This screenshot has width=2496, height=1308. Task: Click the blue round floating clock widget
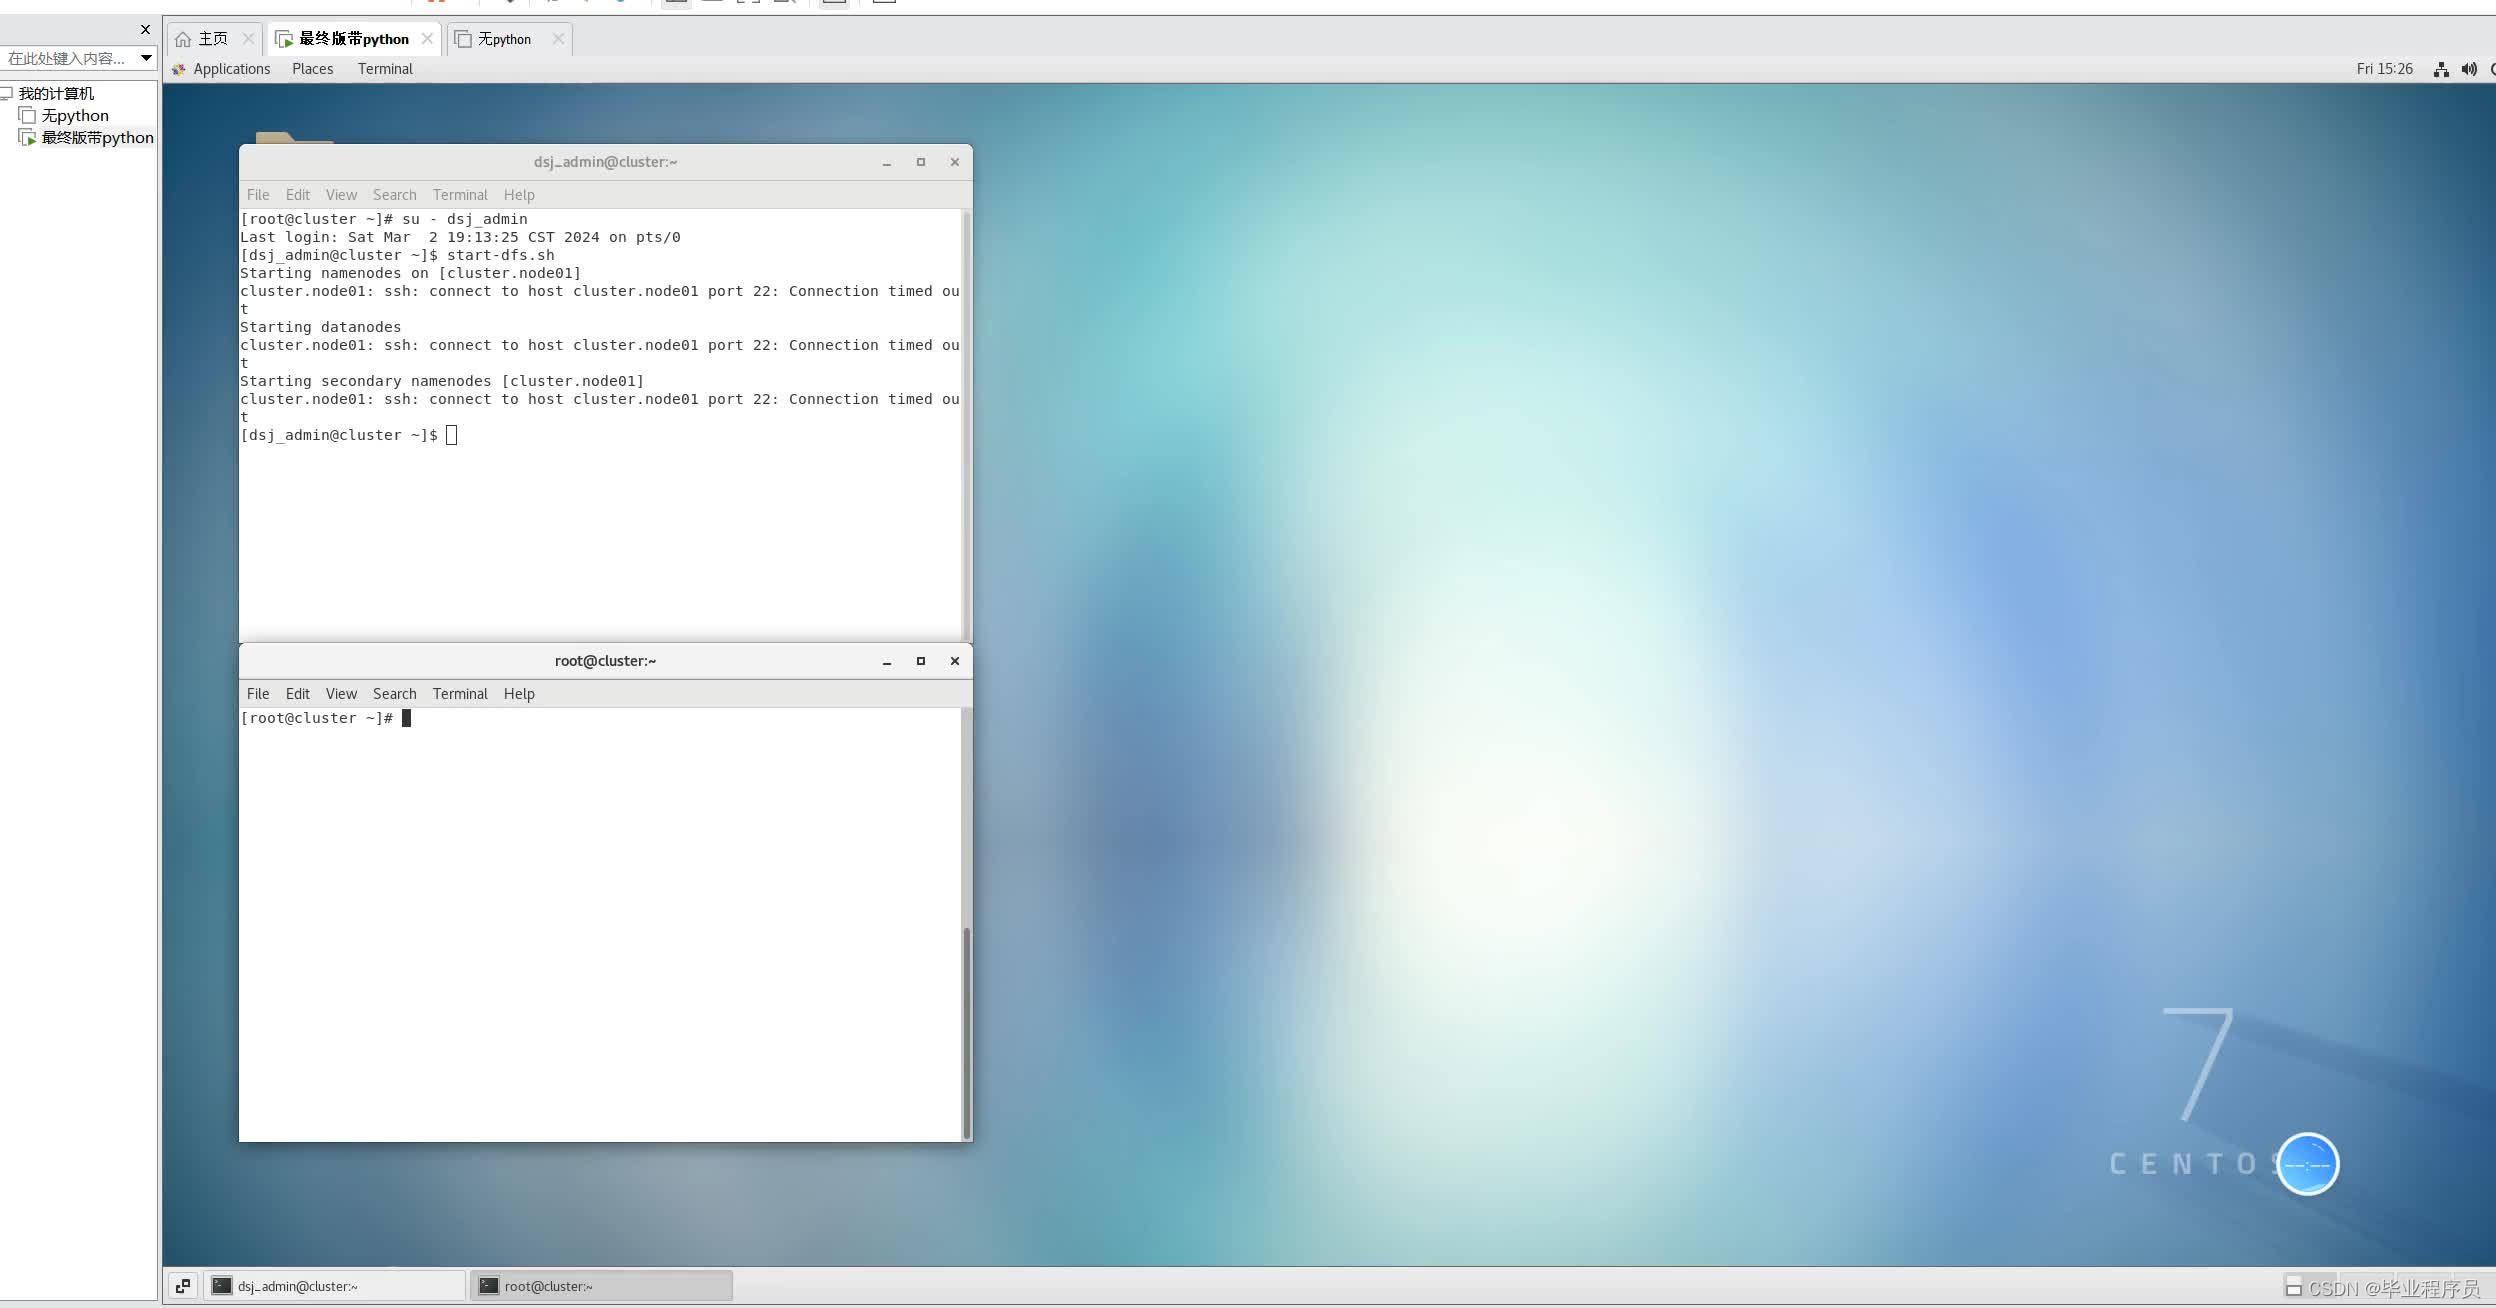(2307, 1164)
